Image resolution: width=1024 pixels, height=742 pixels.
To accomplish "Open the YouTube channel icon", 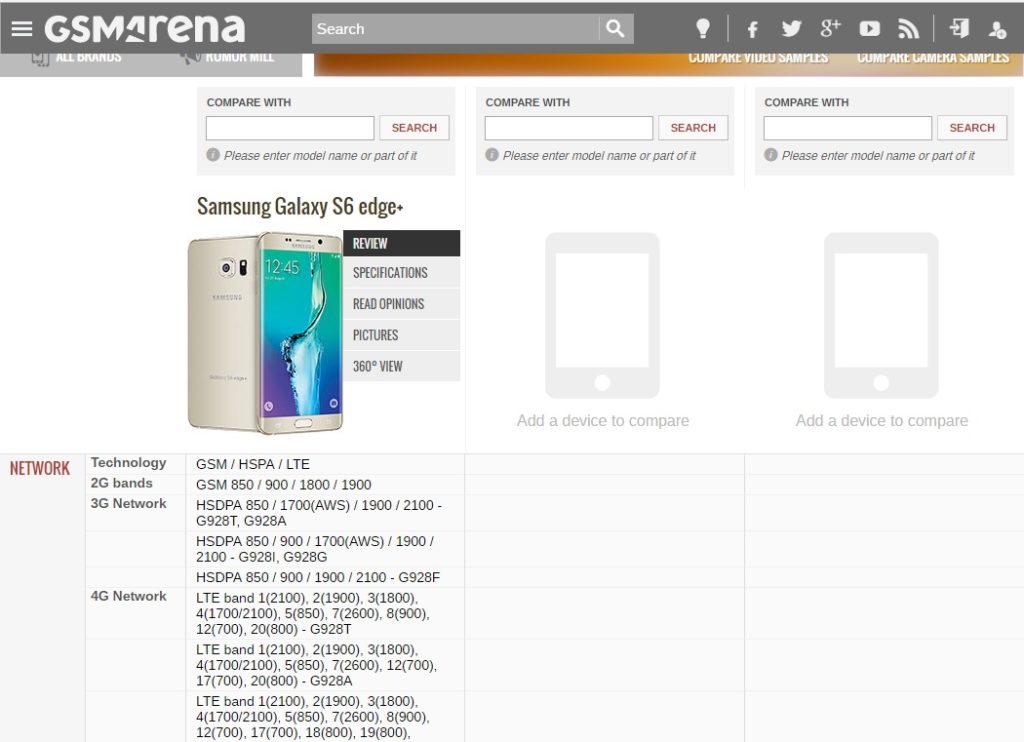I will click(869, 29).
